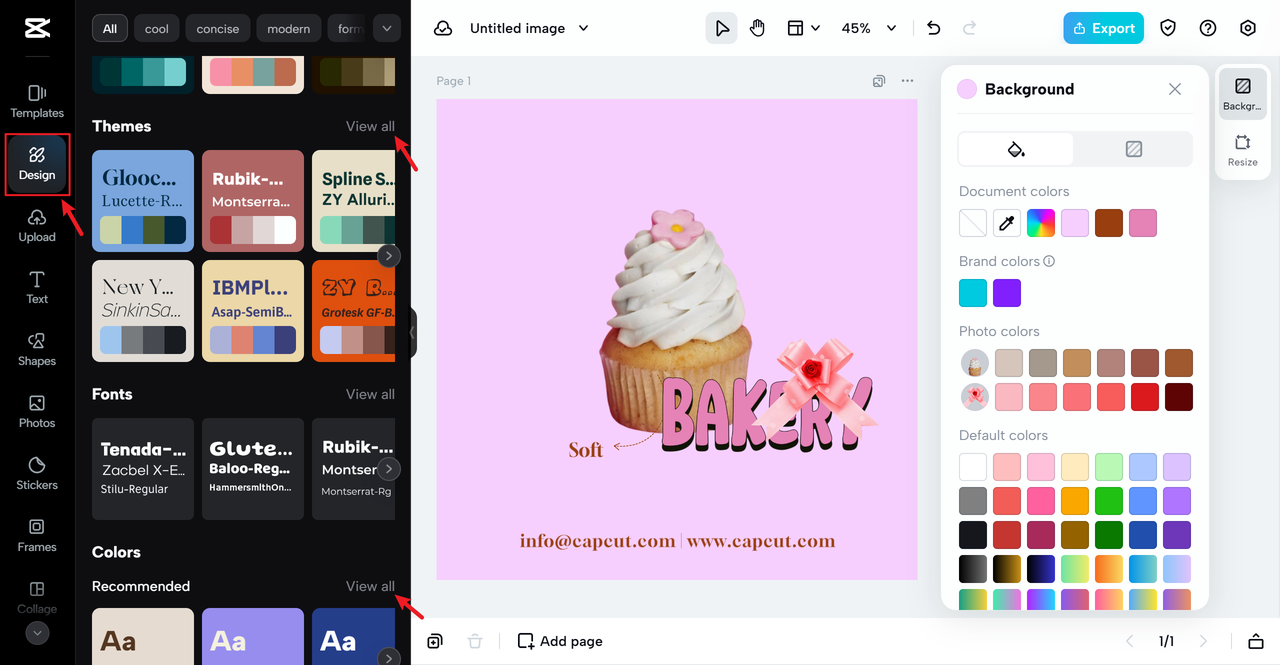Open the Design sidebar panel
Viewport: 1280px width, 665px height.
(37, 164)
